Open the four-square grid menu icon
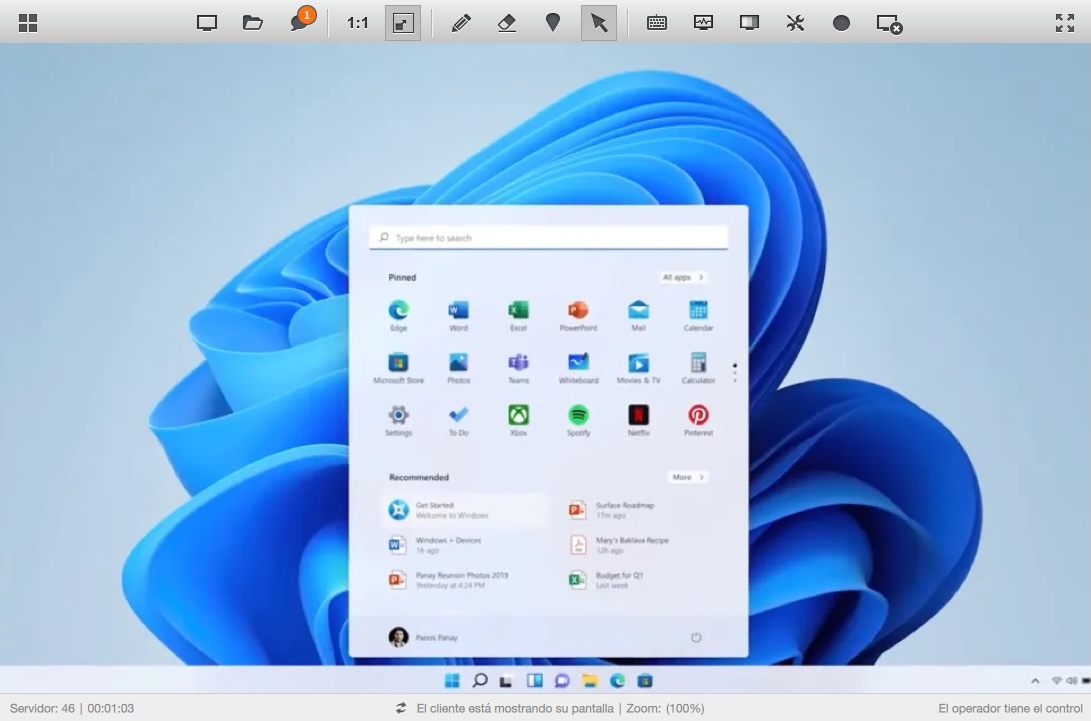 pos(28,23)
